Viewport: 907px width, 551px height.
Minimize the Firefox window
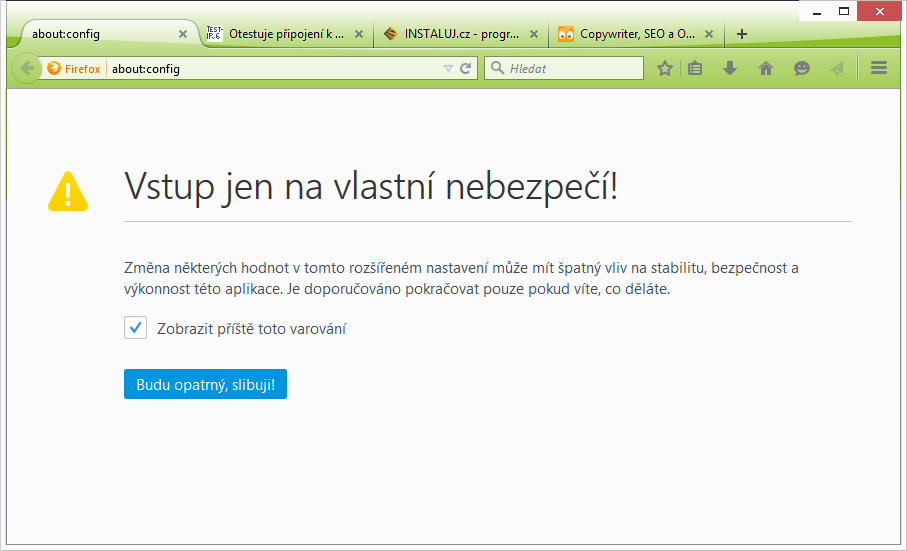(x=817, y=12)
